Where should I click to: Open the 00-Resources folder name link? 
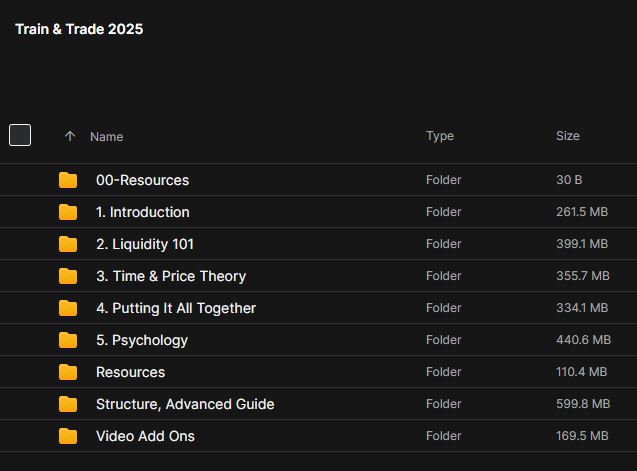[142, 180]
